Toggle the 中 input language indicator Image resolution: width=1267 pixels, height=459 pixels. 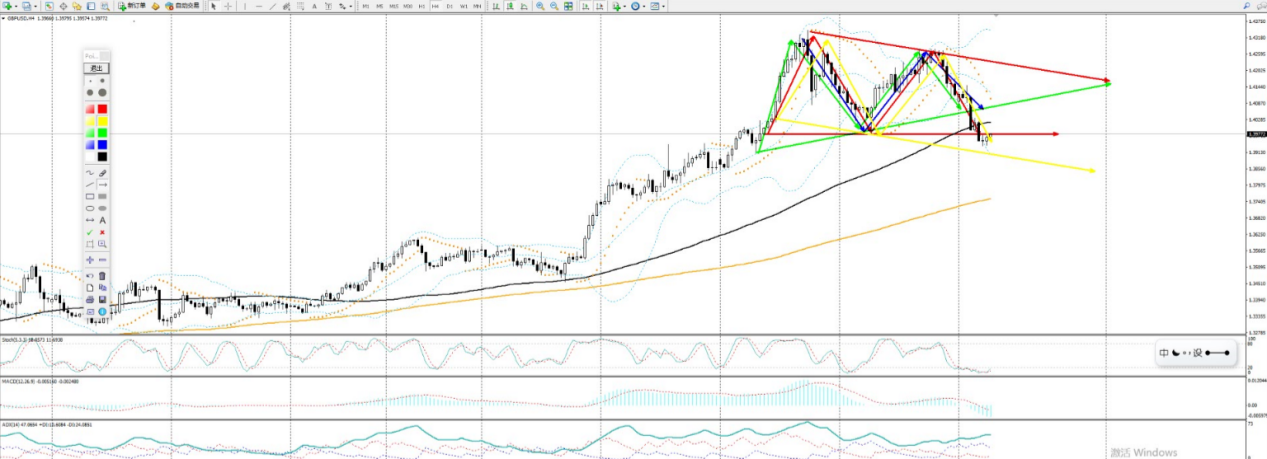pyautogui.click(x=1164, y=353)
